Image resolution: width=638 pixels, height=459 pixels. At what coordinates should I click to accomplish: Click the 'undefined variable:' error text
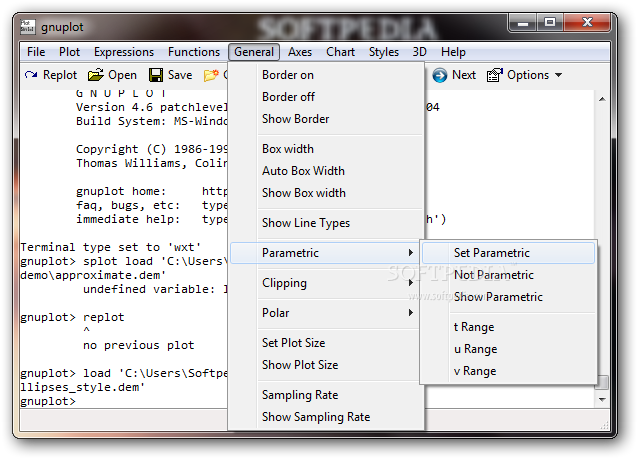tap(149, 289)
